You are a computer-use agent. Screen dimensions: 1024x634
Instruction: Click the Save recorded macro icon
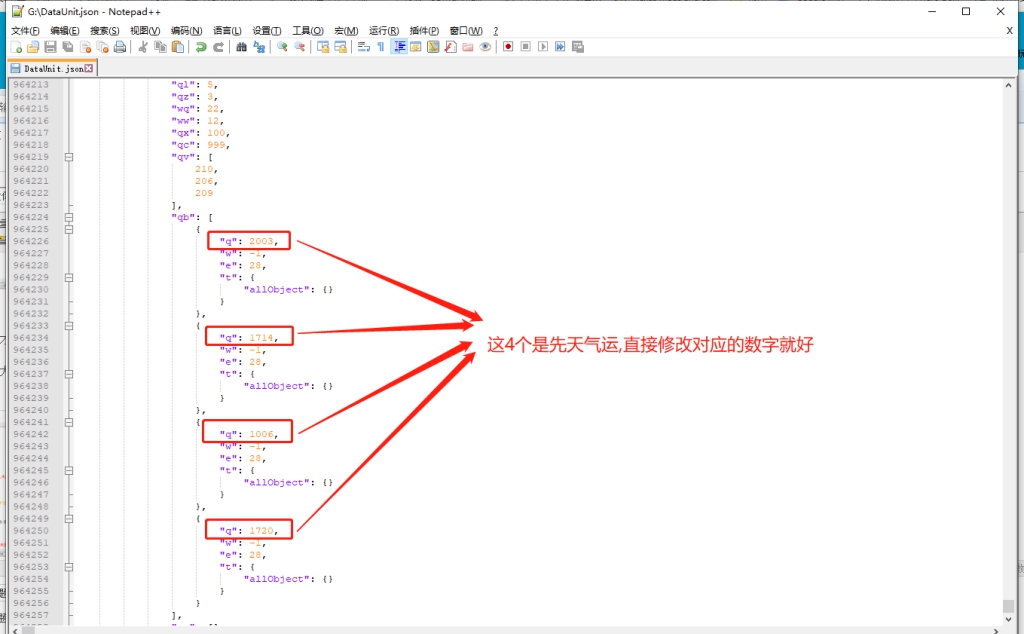pyautogui.click(x=578, y=47)
